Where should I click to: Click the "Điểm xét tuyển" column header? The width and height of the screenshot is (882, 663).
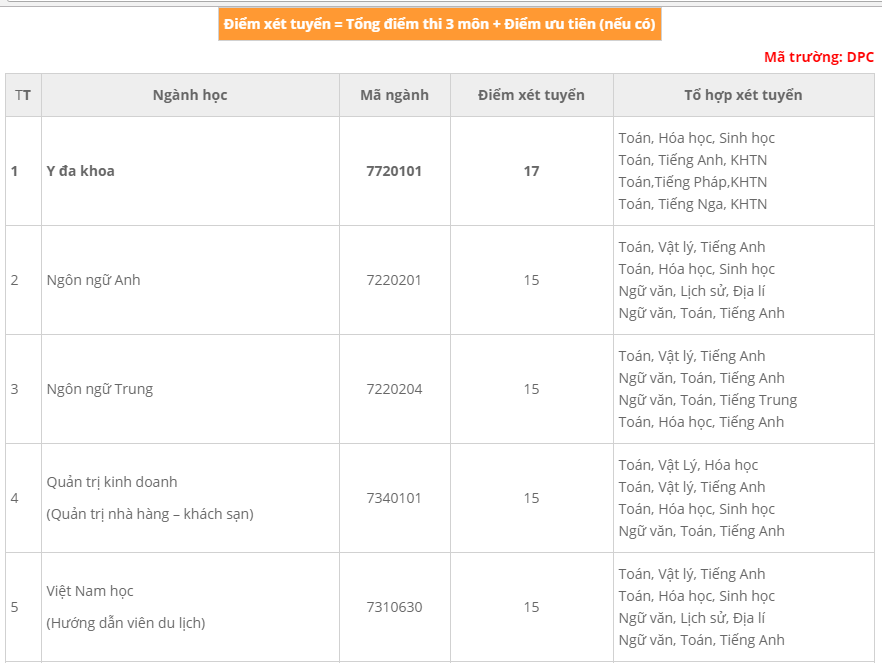tap(531, 95)
